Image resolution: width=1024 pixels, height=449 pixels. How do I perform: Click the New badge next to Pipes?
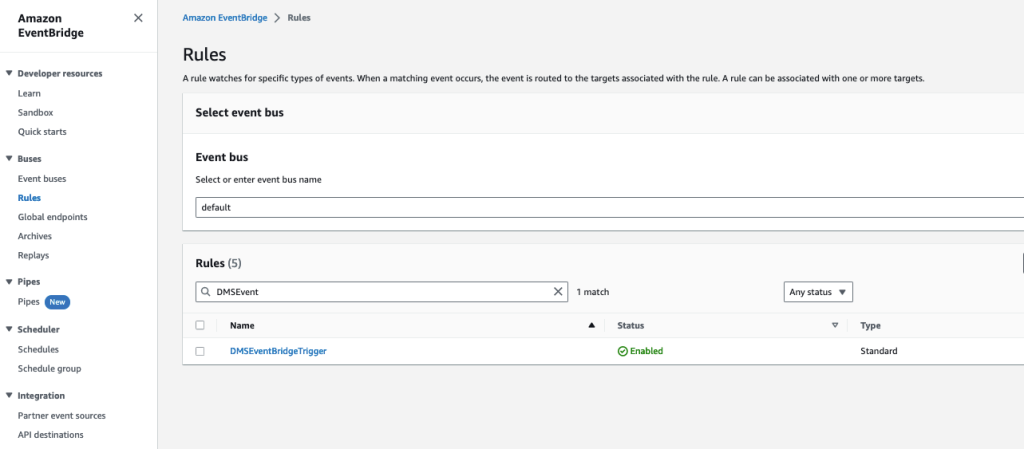click(57, 302)
